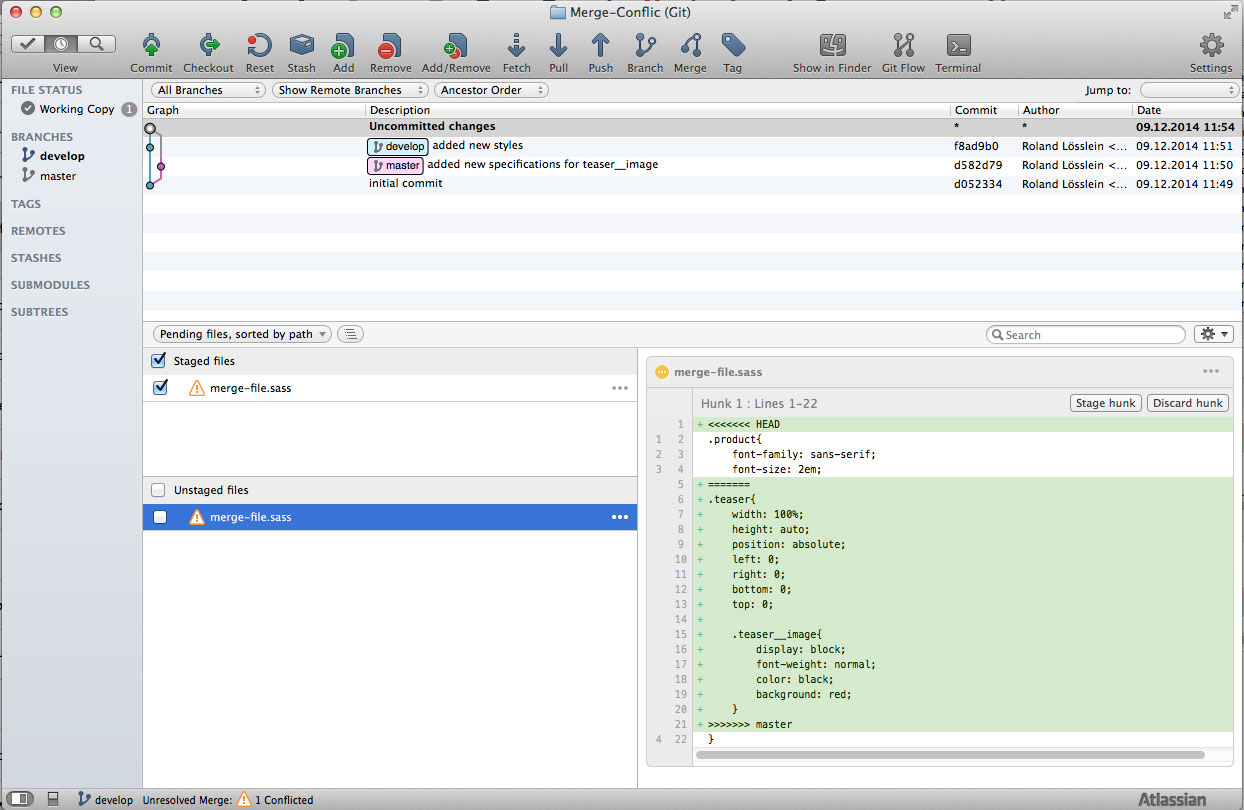The image size is (1244, 810).
Task: Select the Add/Remove toolbar icon
Action: pos(456,45)
